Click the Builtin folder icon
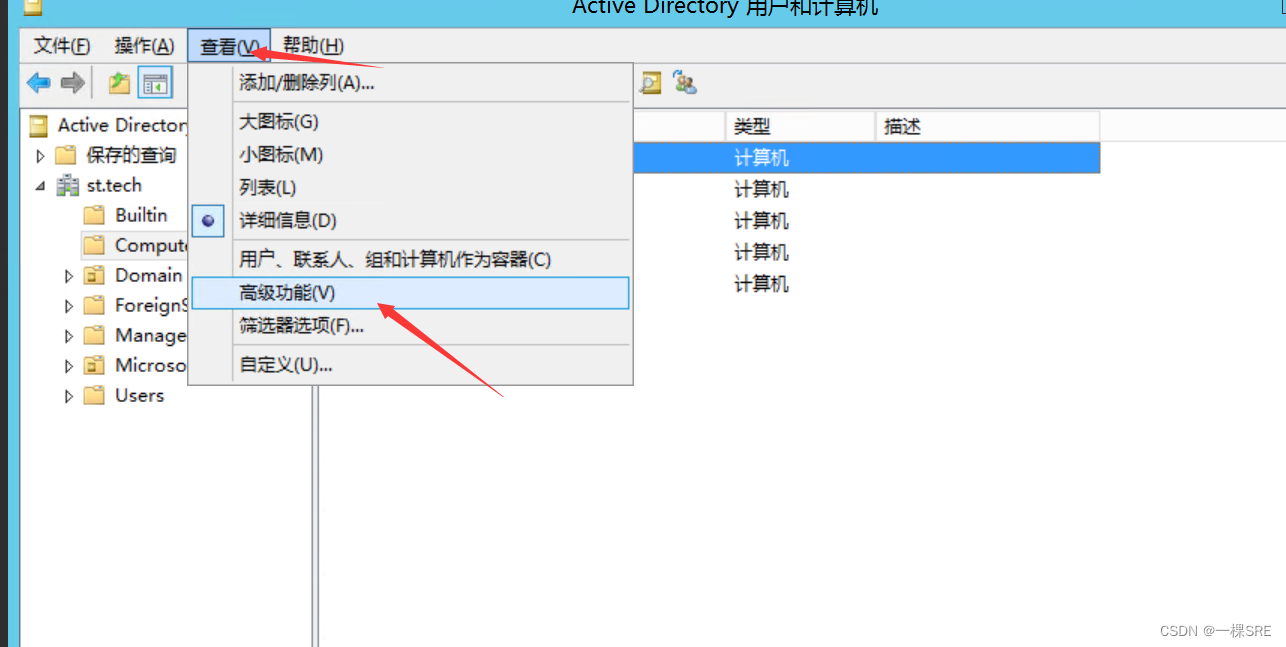The image size is (1286, 647). click(x=94, y=215)
